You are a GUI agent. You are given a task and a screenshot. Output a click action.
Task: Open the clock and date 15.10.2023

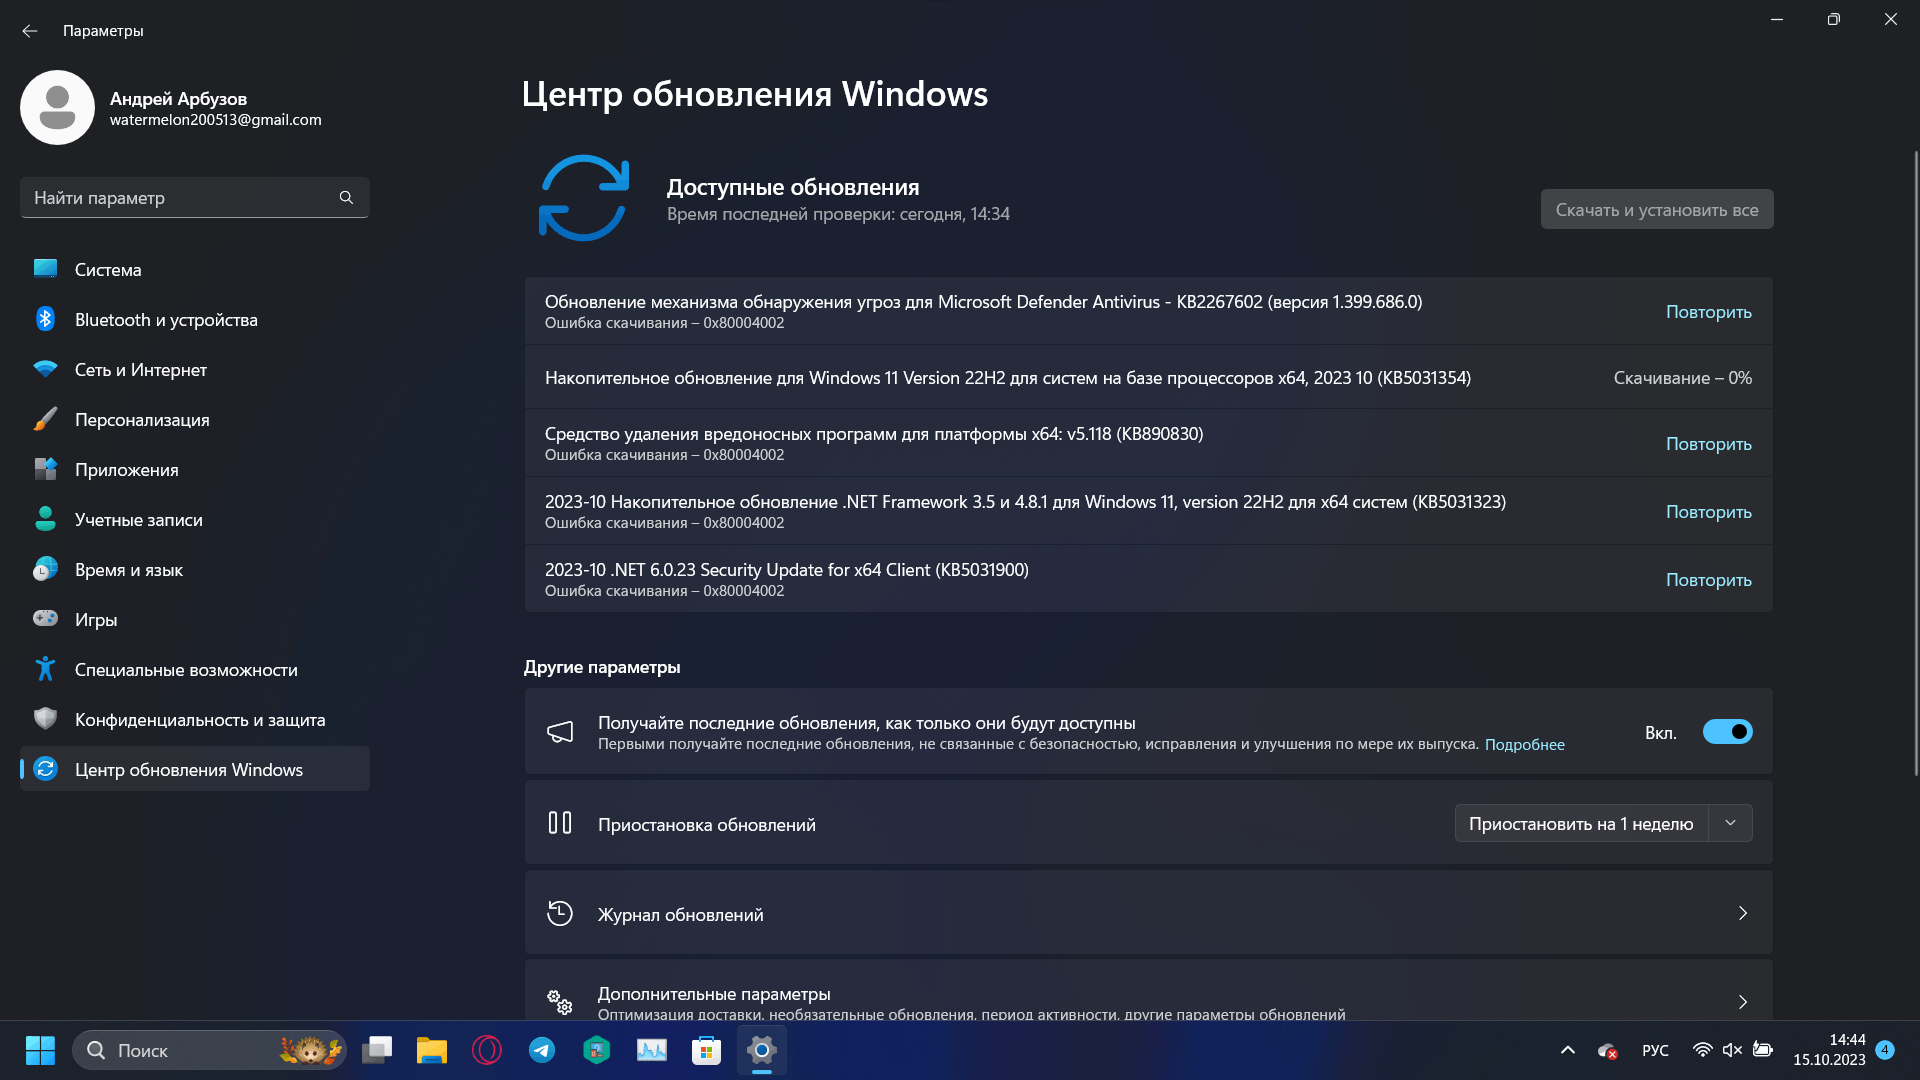[x=1829, y=1050]
